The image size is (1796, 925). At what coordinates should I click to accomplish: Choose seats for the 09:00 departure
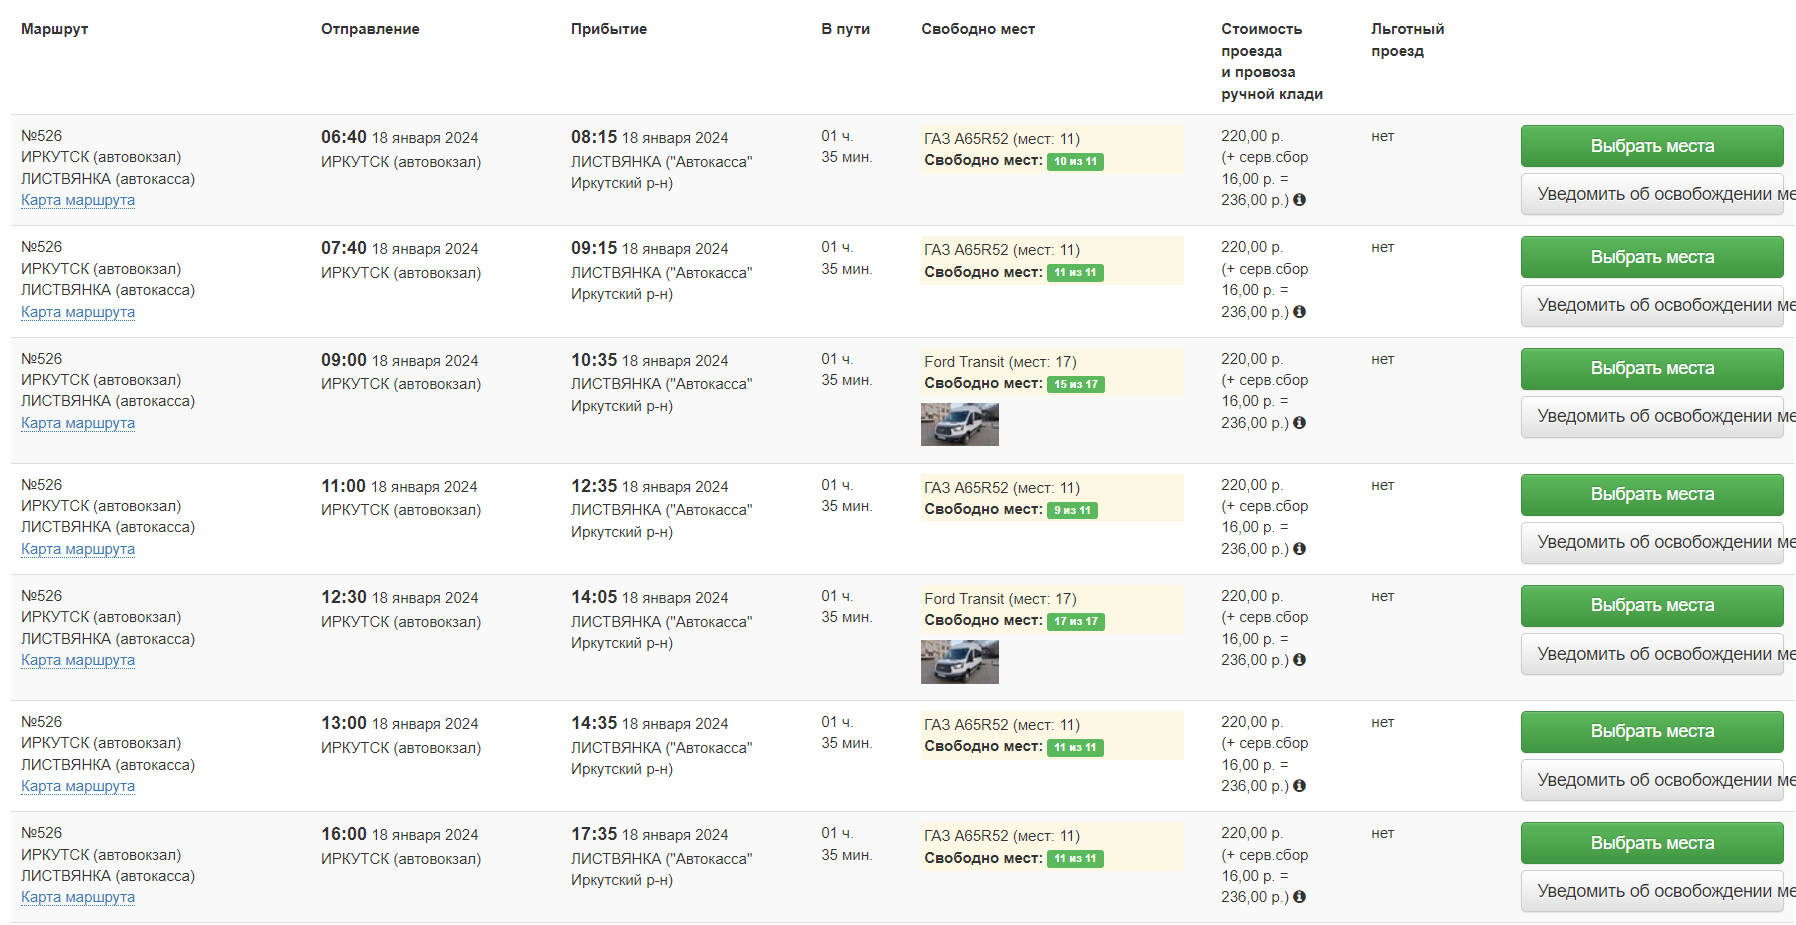pyautogui.click(x=1652, y=369)
